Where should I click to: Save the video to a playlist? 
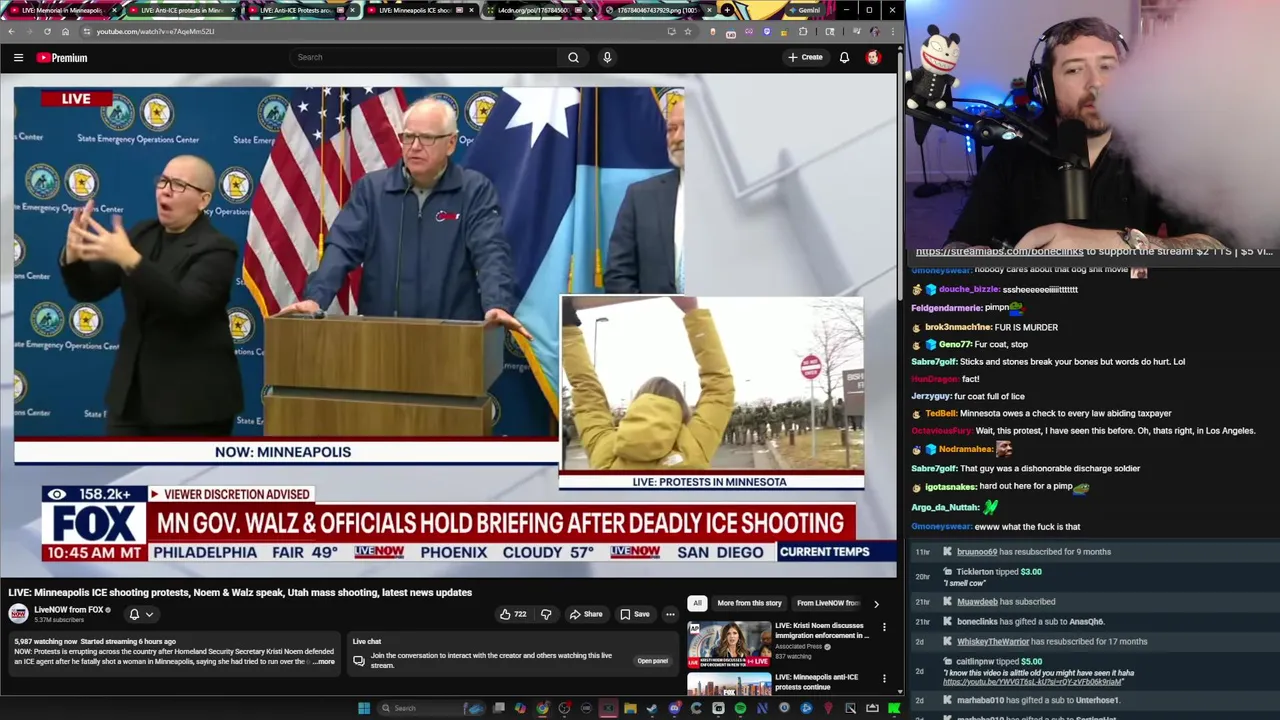click(635, 614)
